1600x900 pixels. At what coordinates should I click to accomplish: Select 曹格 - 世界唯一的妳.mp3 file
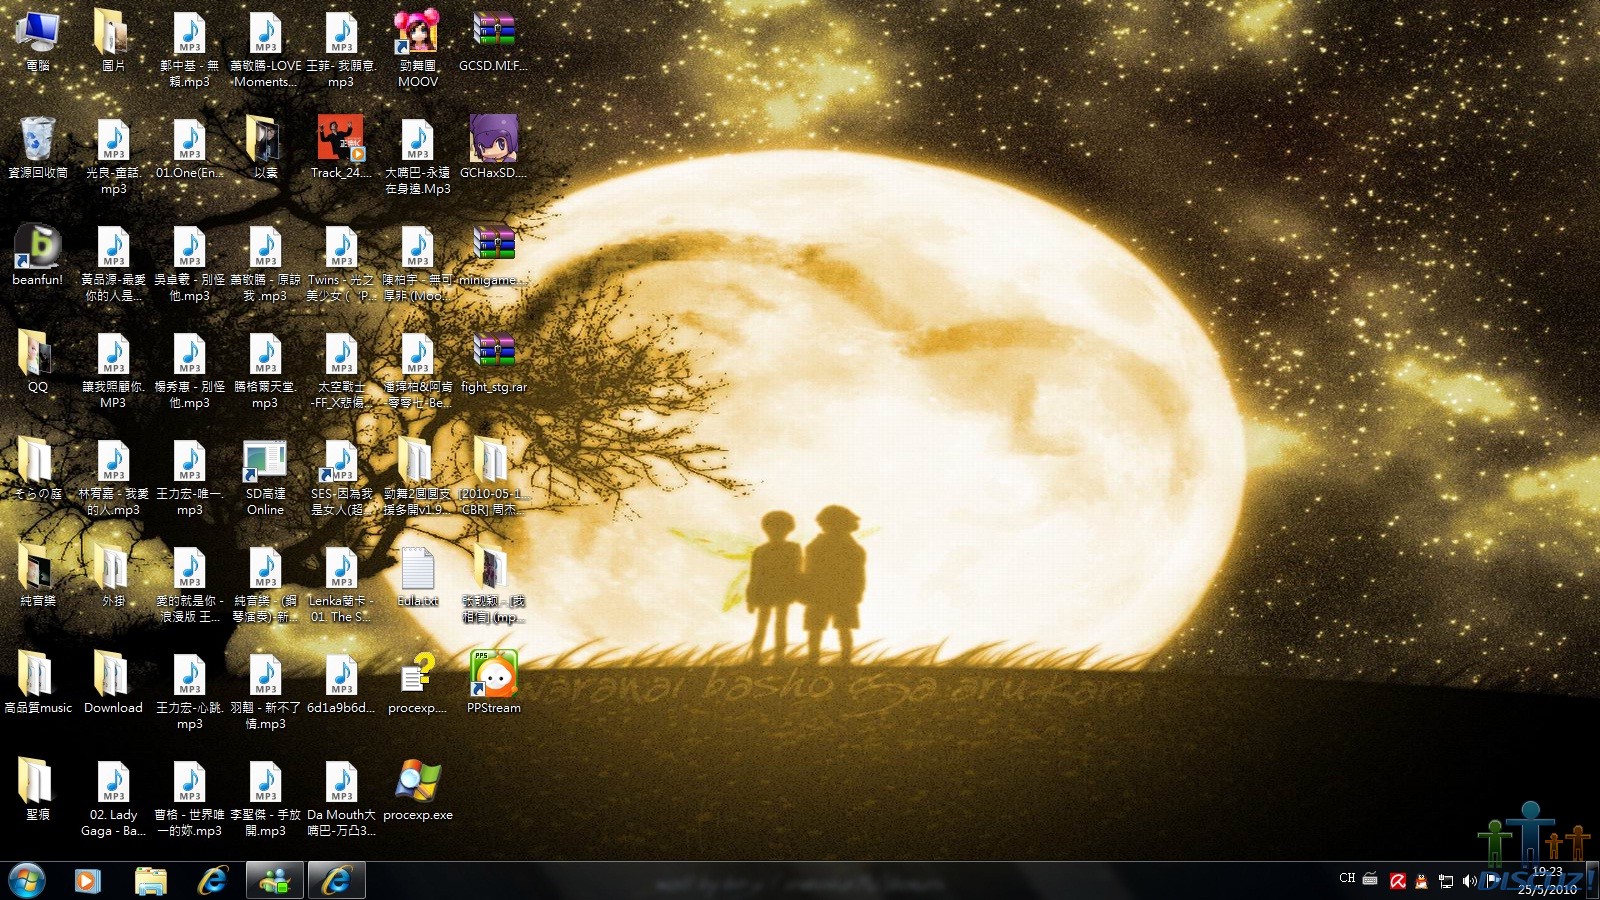coord(190,799)
